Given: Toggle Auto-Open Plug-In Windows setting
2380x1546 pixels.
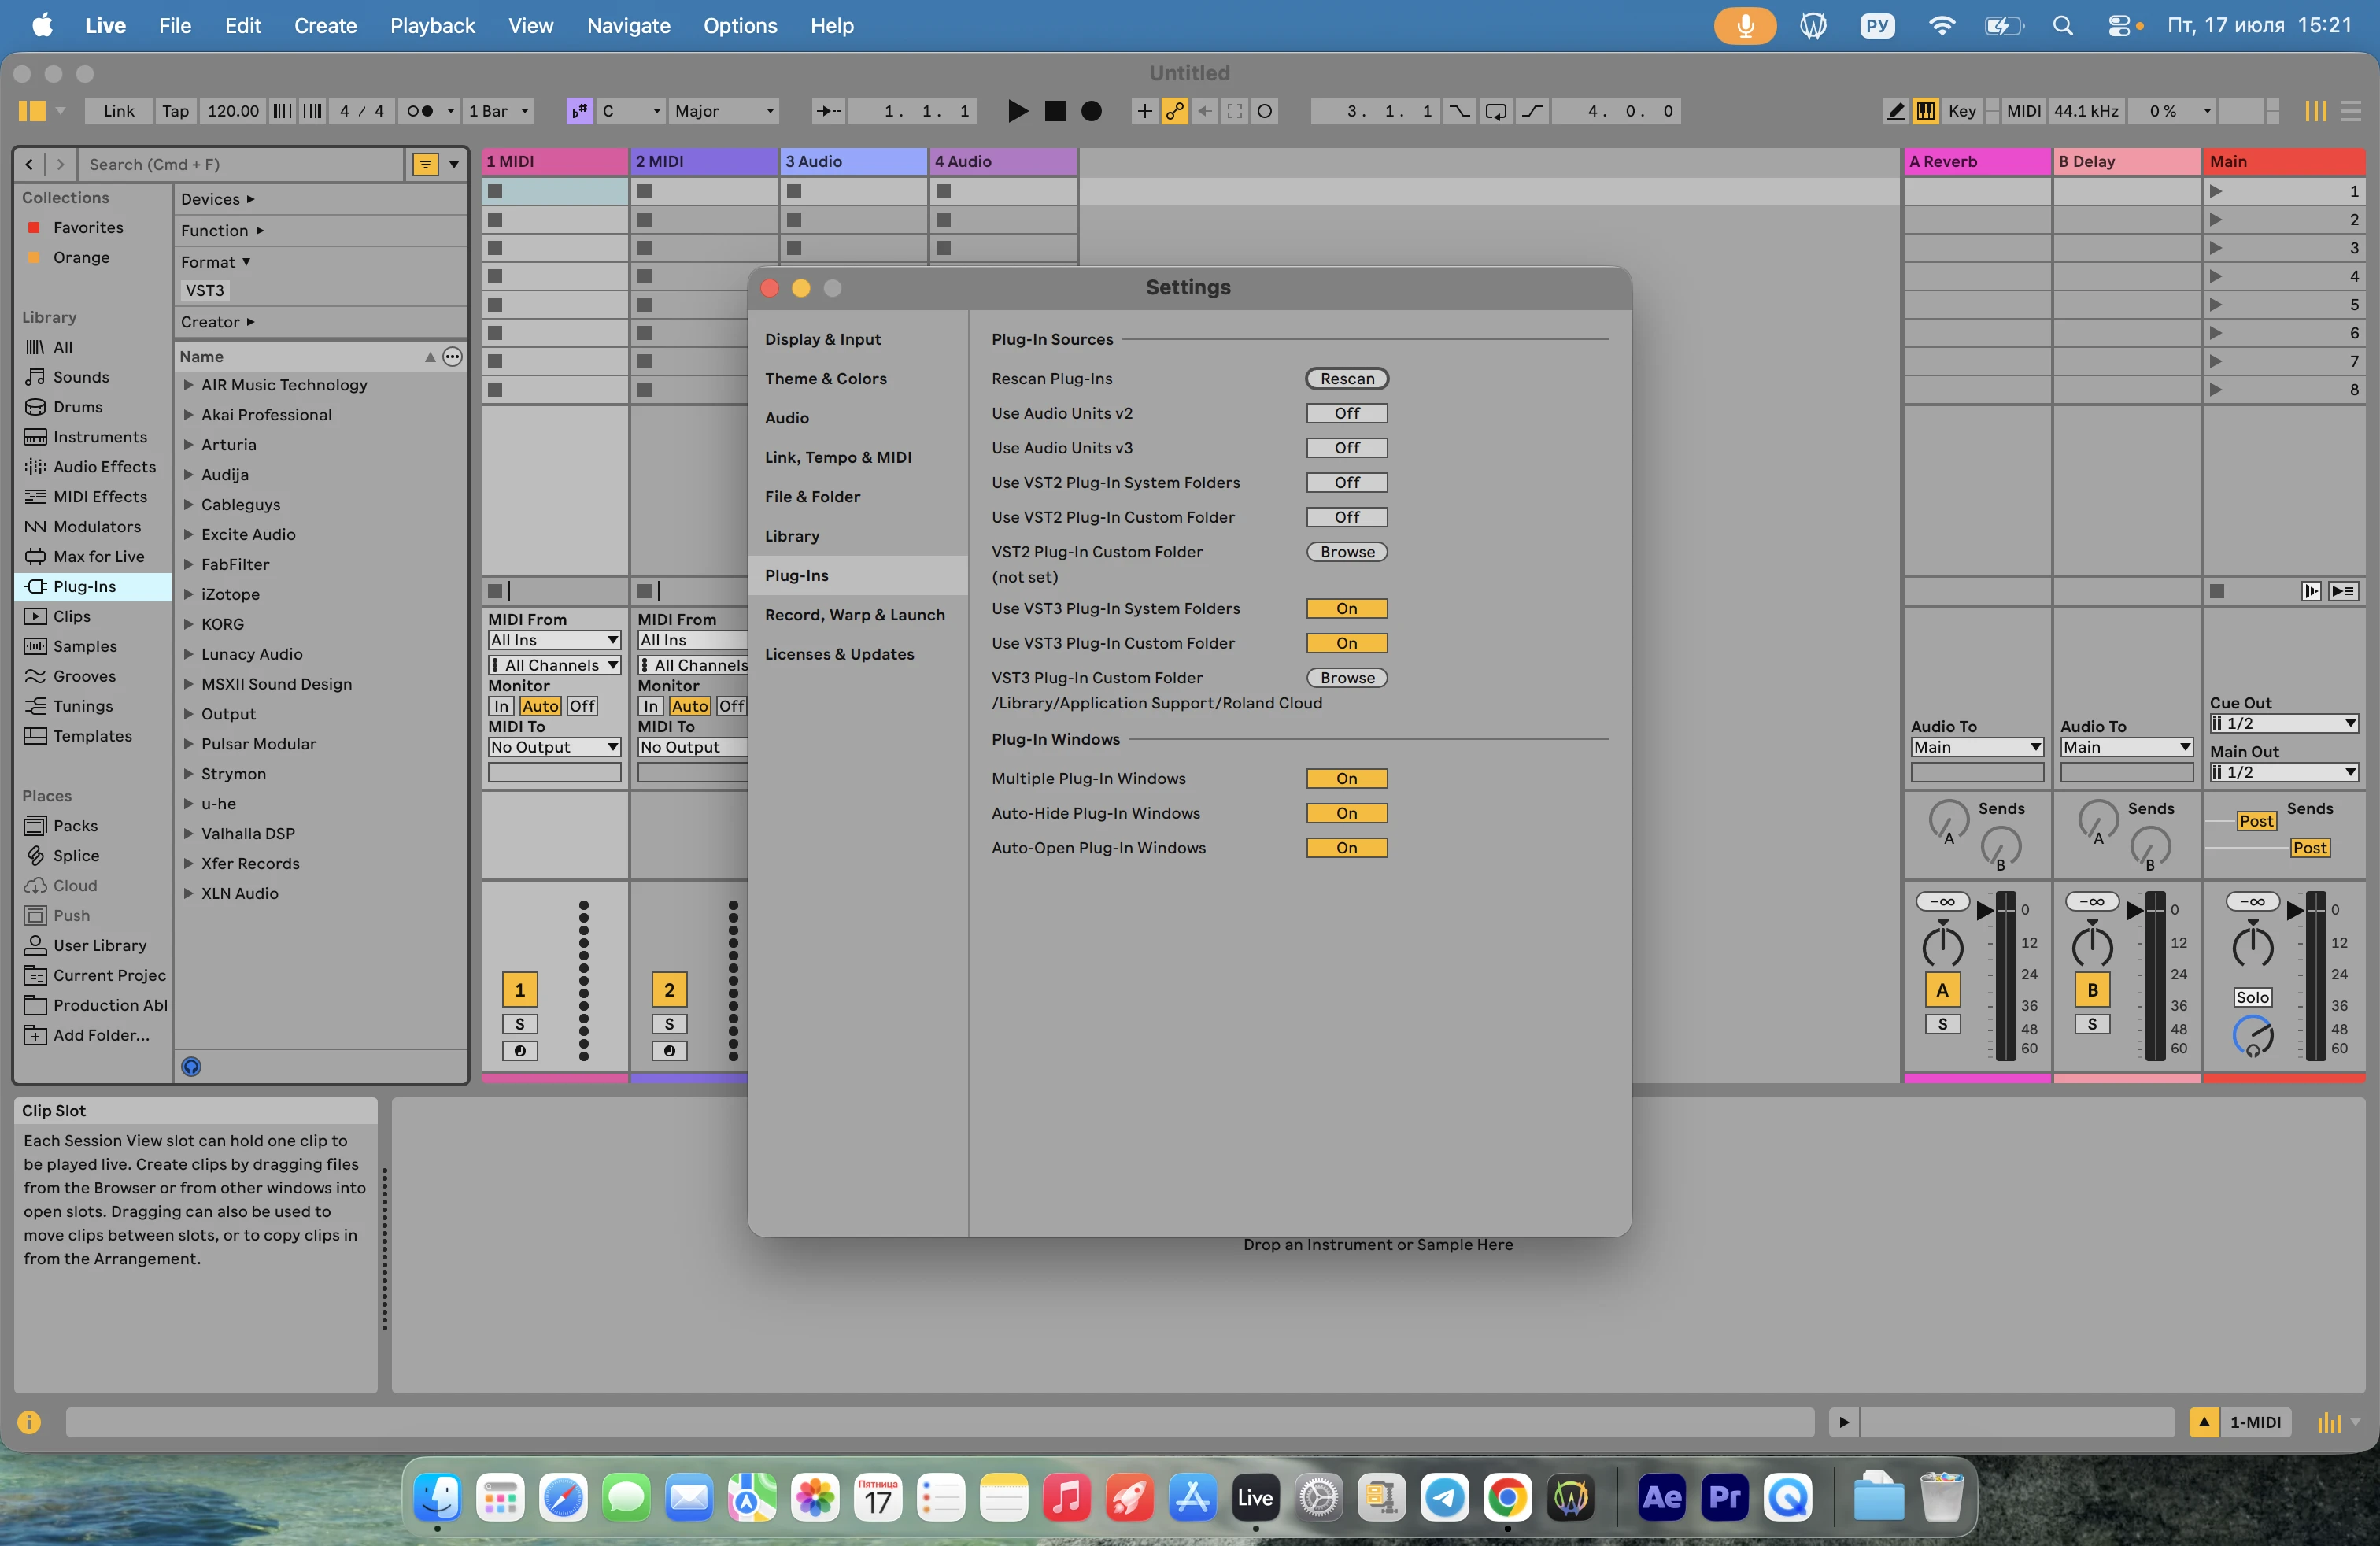Looking at the screenshot, I should tap(1347, 848).
